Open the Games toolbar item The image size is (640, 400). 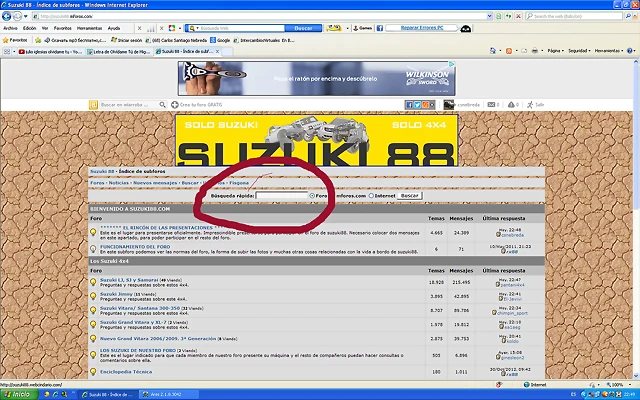click(362, 28)
